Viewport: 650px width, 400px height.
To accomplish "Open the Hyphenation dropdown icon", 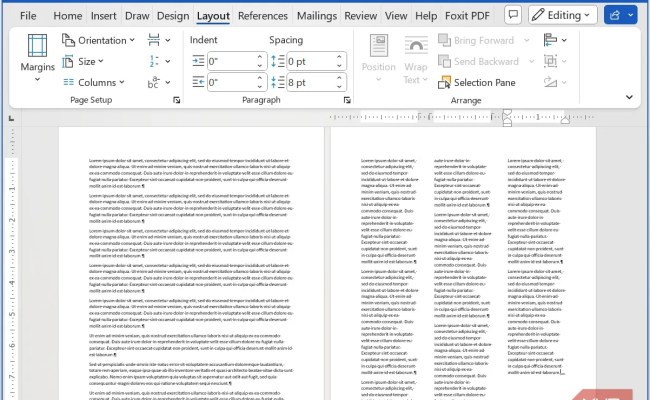I will tap(159, 82).
